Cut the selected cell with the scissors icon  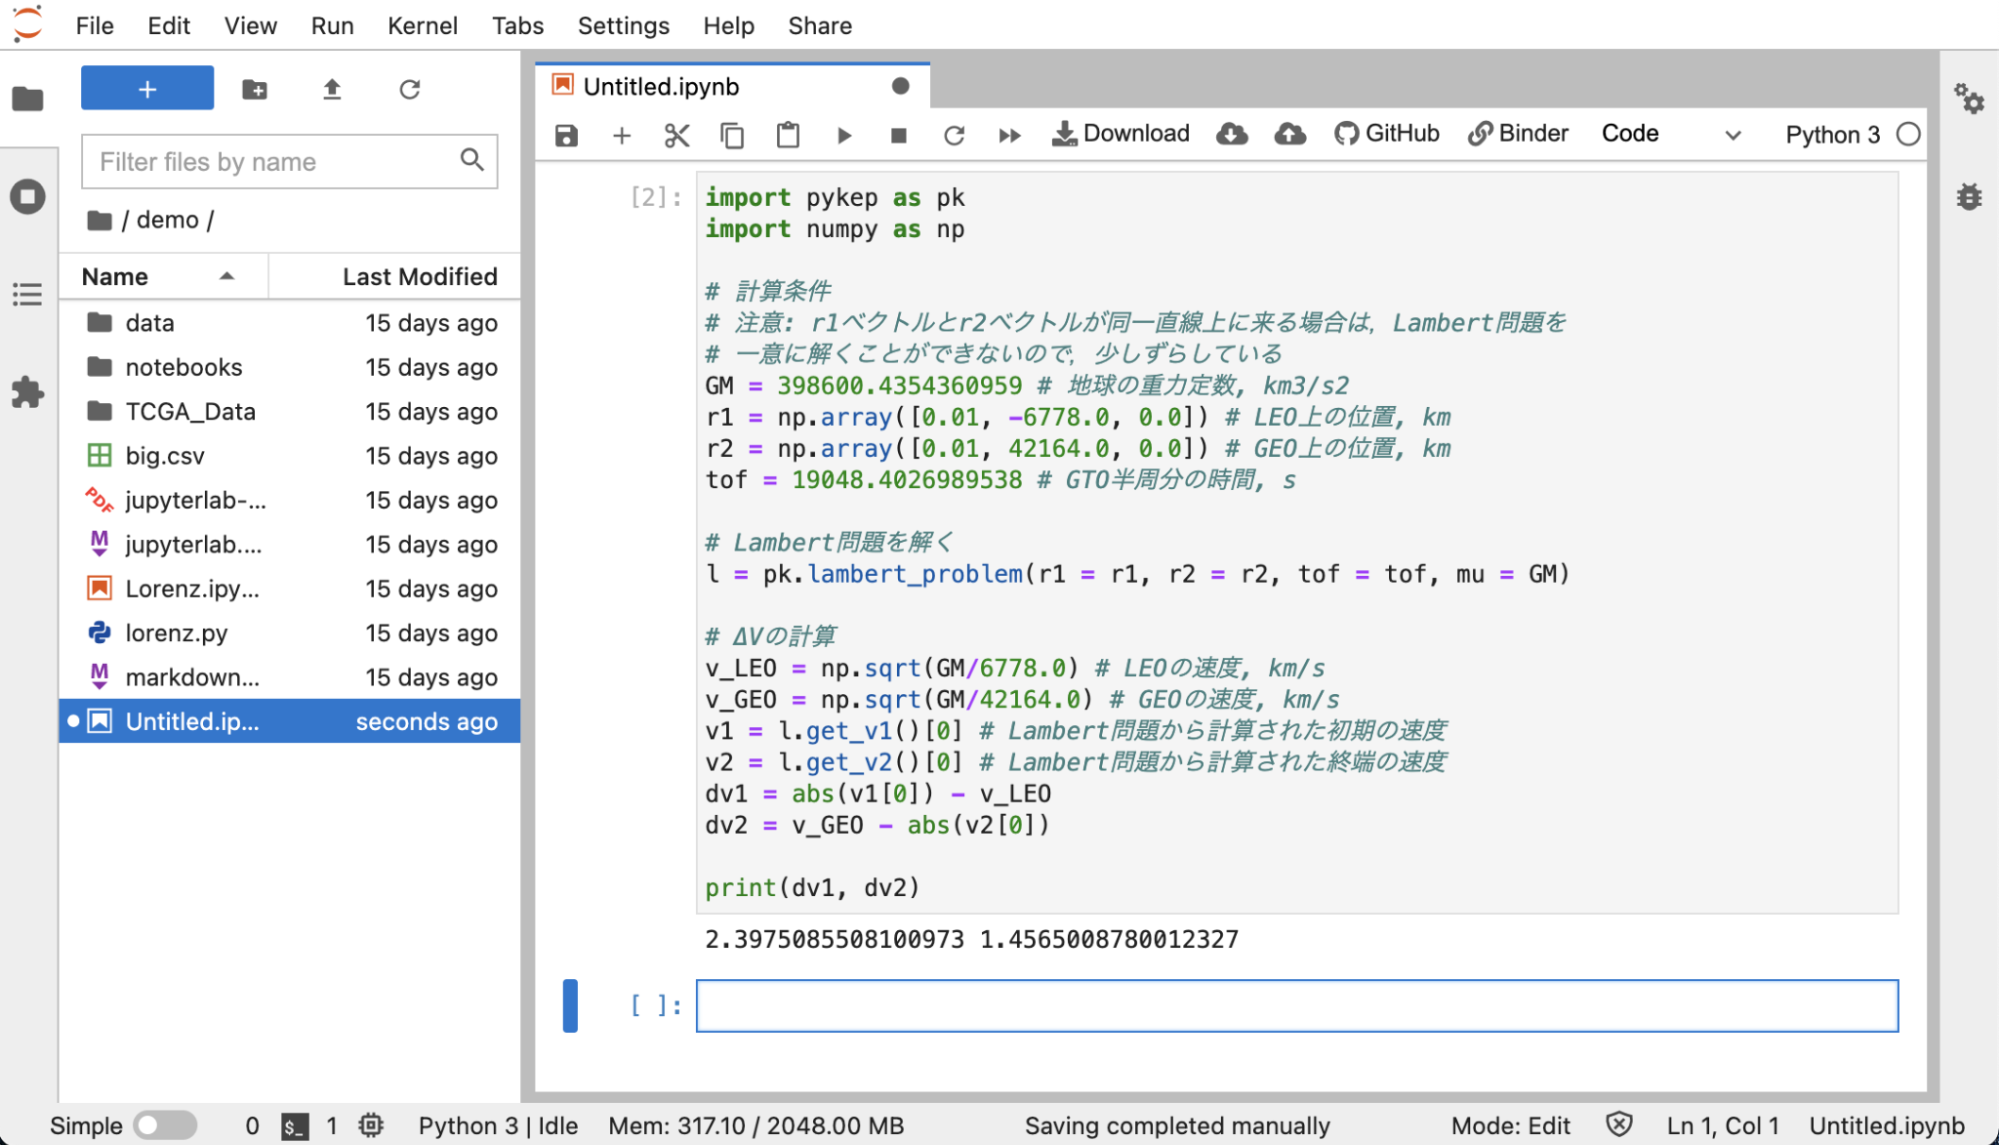point(677,135)
